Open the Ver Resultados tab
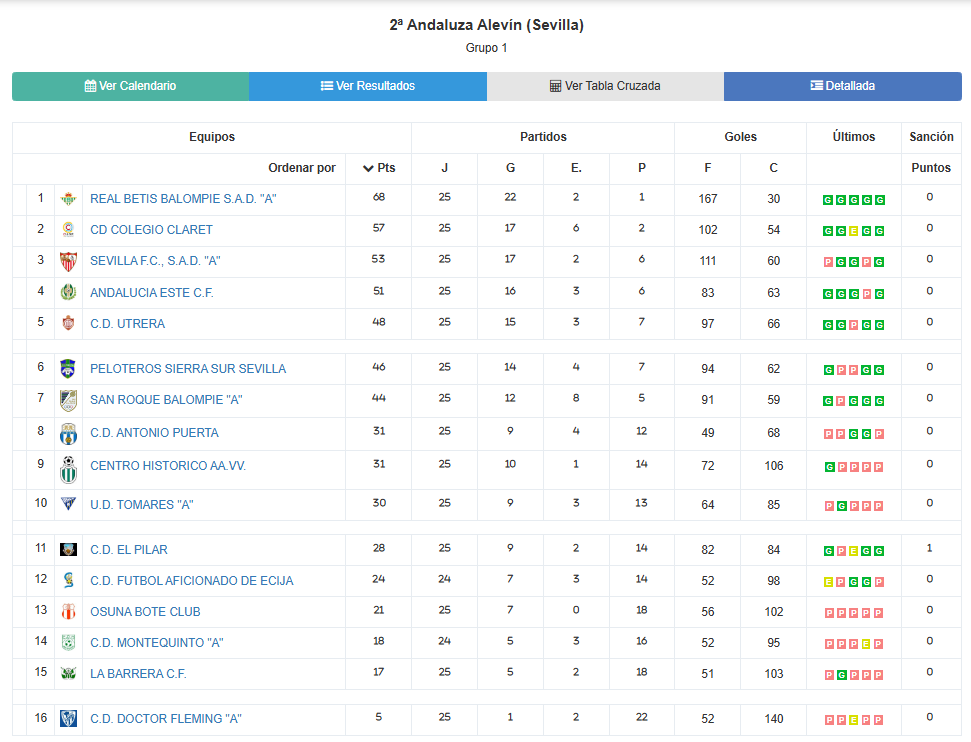The image size is (971, 742). (x=368, y=86)
